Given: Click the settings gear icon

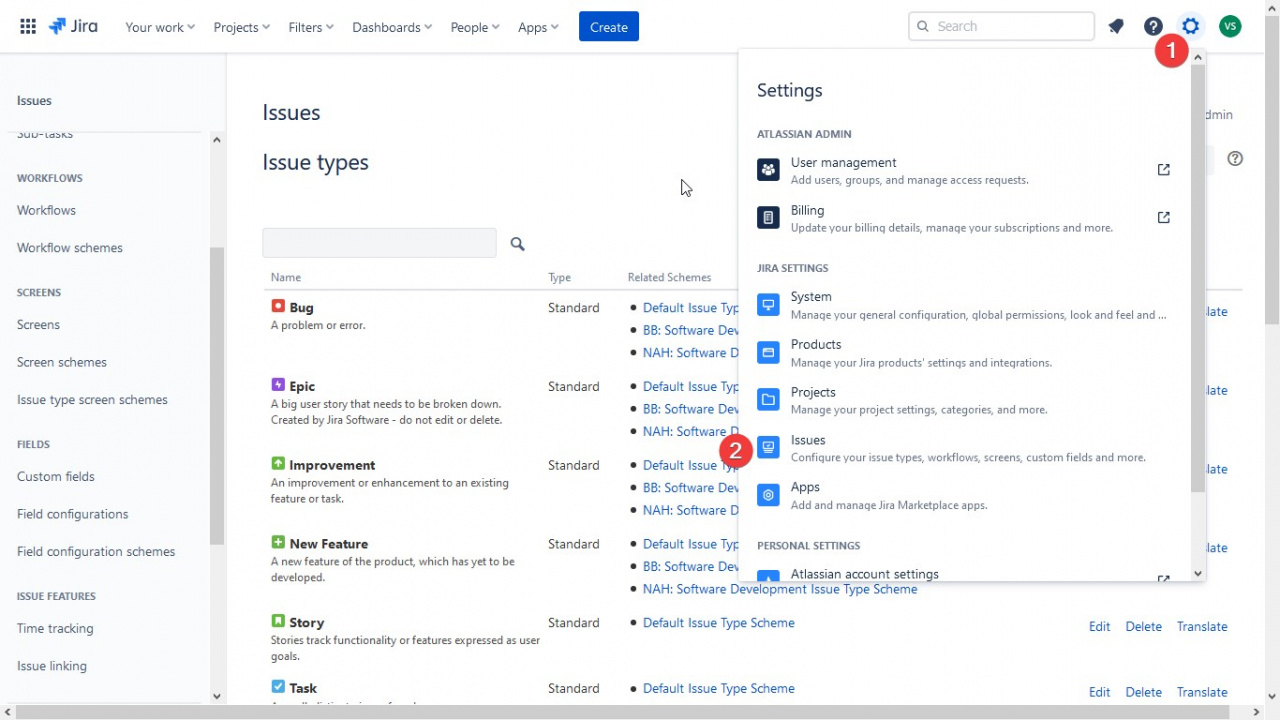Looking at the screenshot, I should pos(1190,27).
